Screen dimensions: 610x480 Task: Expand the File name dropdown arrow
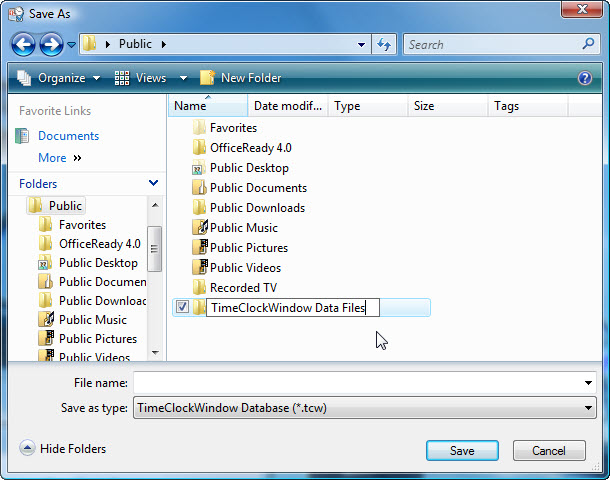(588, 383)
